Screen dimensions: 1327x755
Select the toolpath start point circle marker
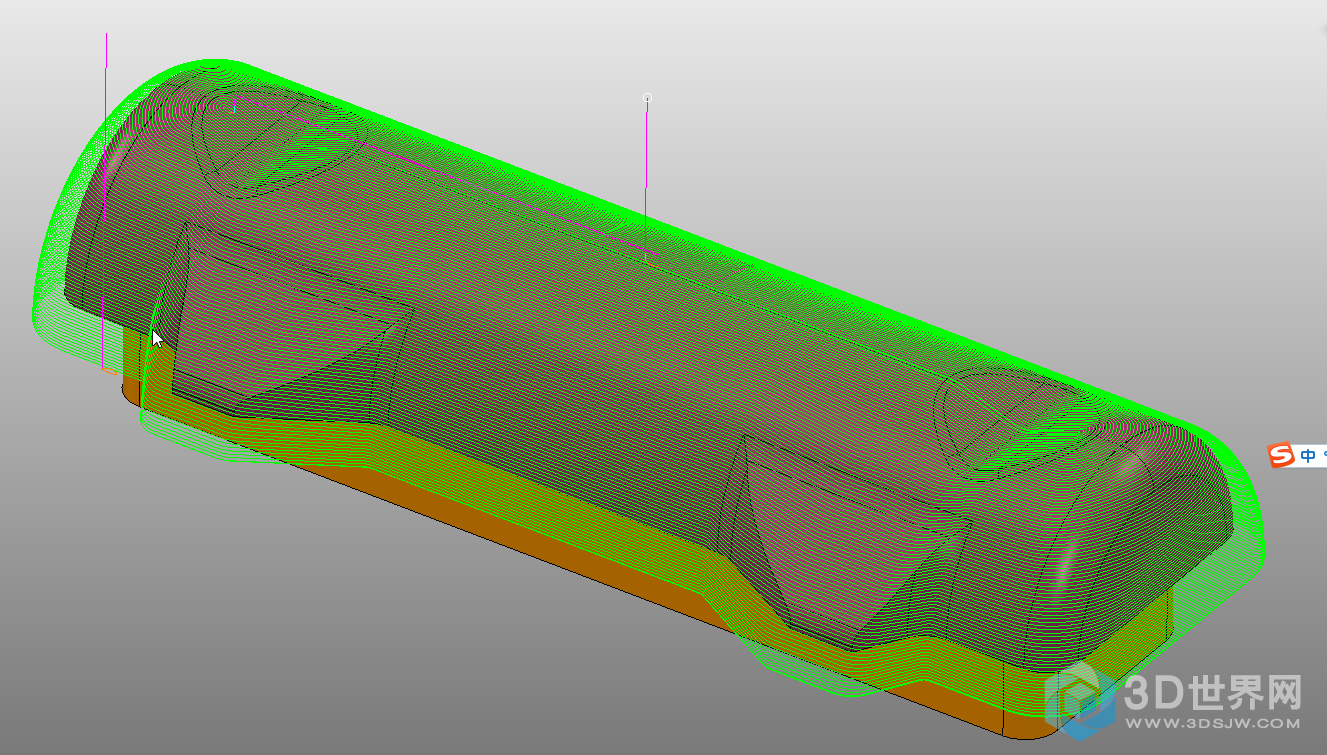click(647, 98)
